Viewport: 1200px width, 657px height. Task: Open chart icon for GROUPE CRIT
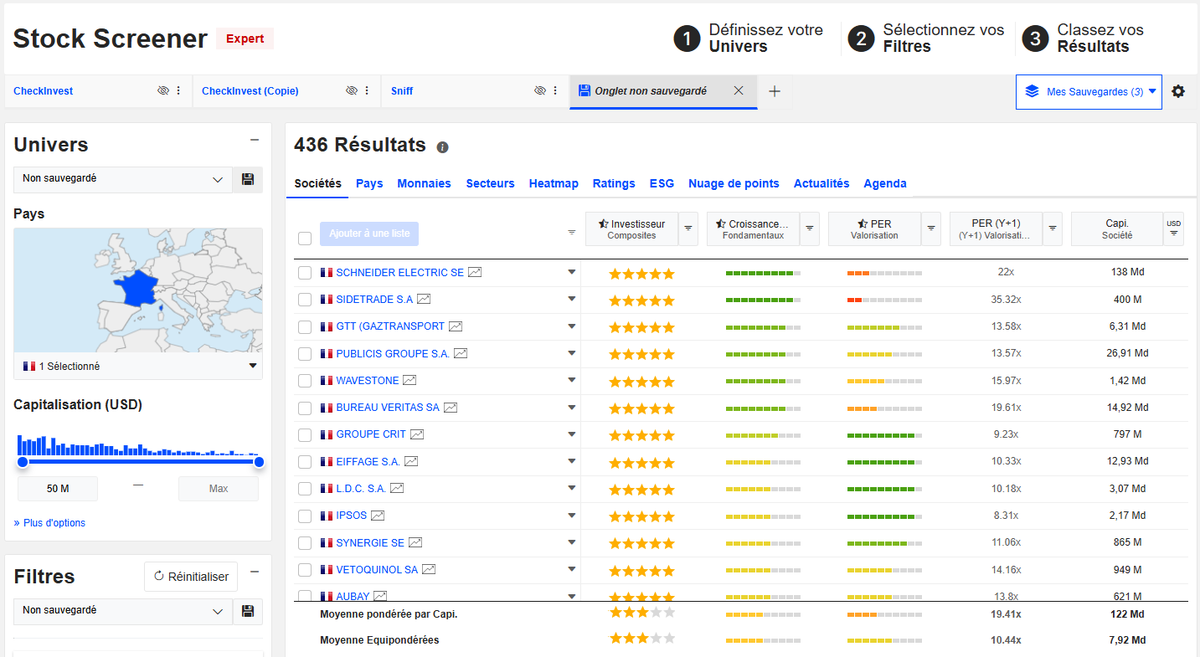coord(417,434)
